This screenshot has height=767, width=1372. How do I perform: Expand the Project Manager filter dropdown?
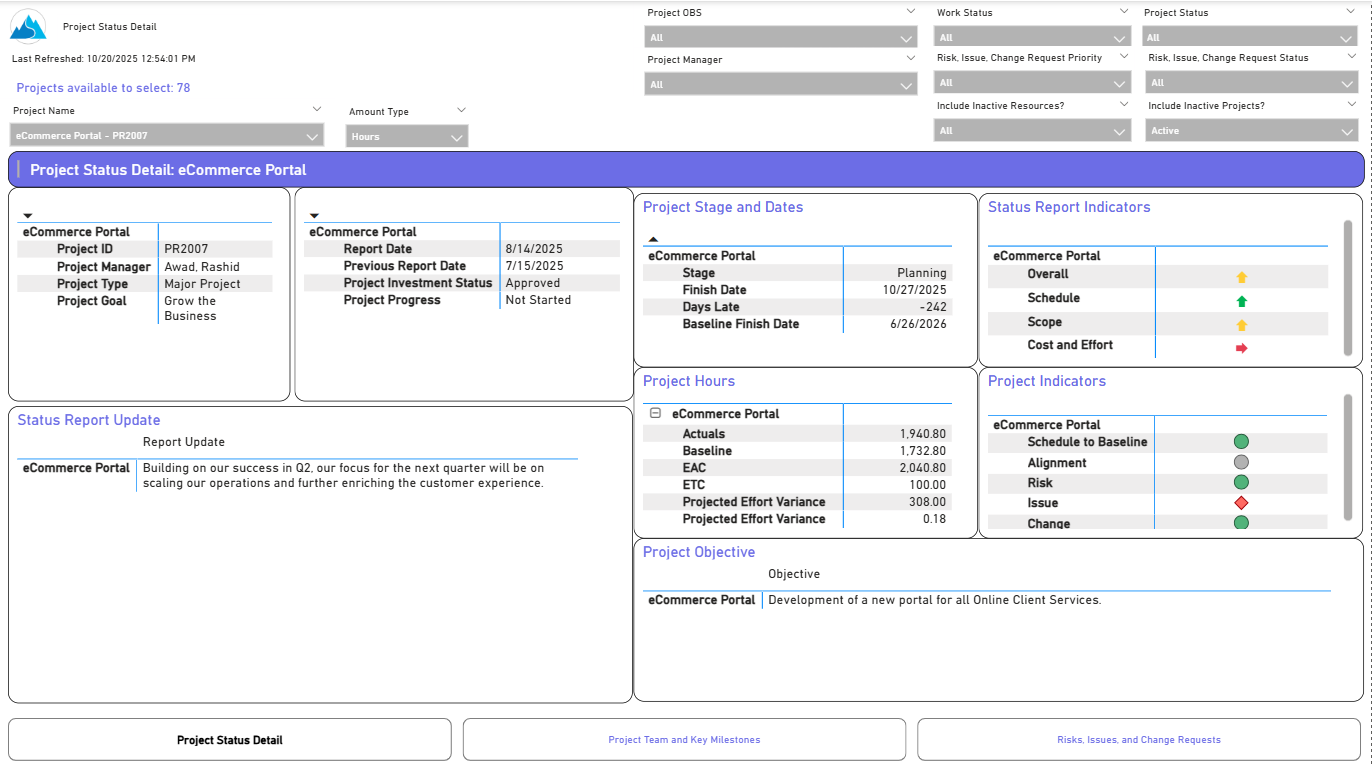[x=781, y=85]
